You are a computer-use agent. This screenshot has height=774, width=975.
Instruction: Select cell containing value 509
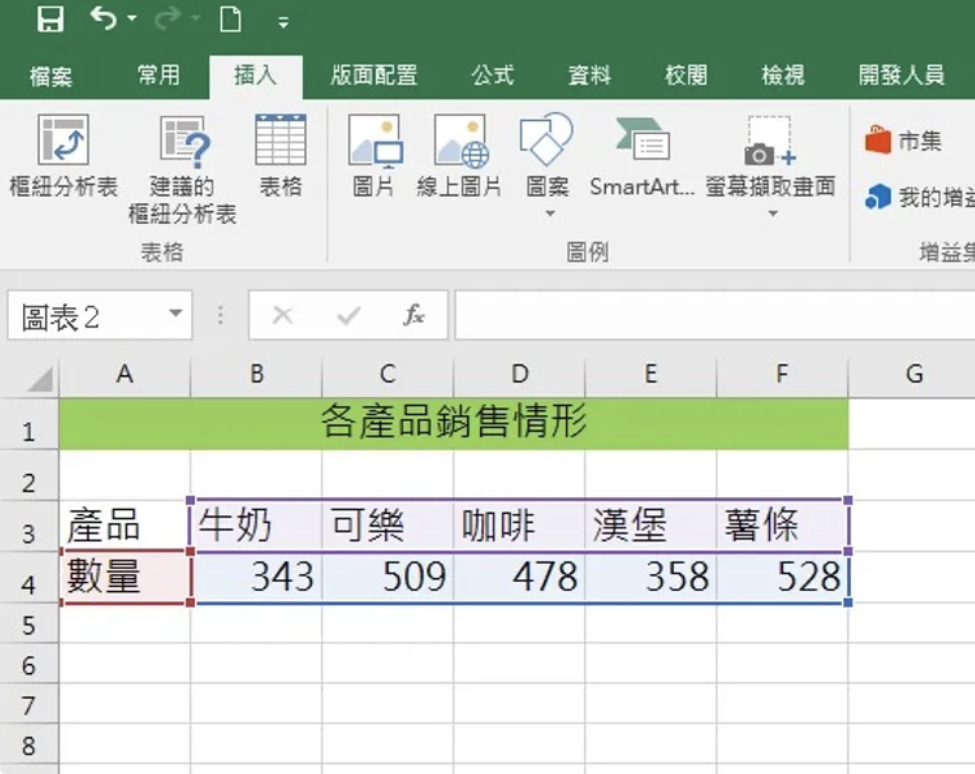pyautogui.click(x=385, y=575)
